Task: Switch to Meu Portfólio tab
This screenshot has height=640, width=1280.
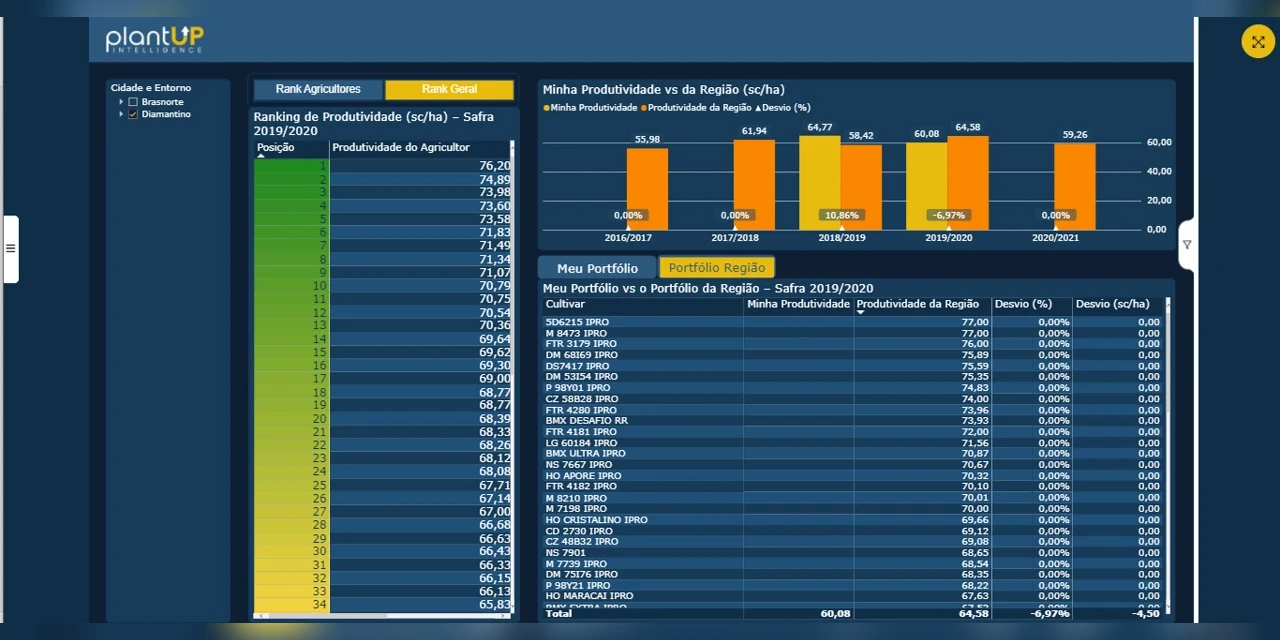Action: [x=597, y=268]
